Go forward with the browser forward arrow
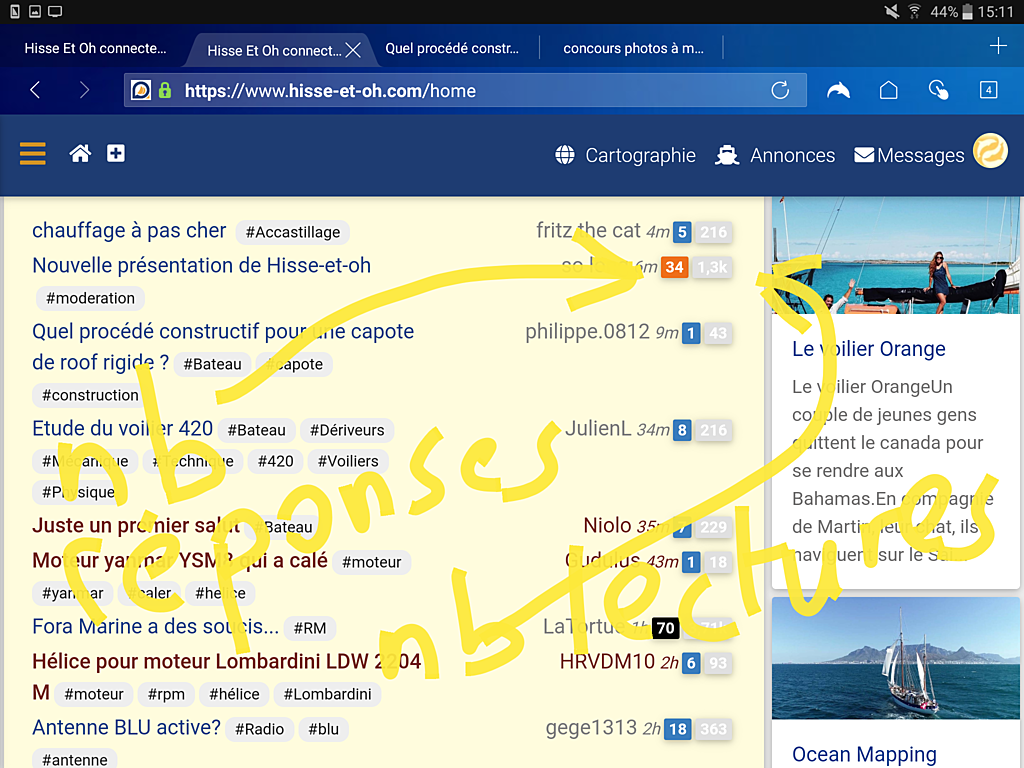Image resolution: width=1024 pixels, height=768 pixels. [x=84, y=90]
